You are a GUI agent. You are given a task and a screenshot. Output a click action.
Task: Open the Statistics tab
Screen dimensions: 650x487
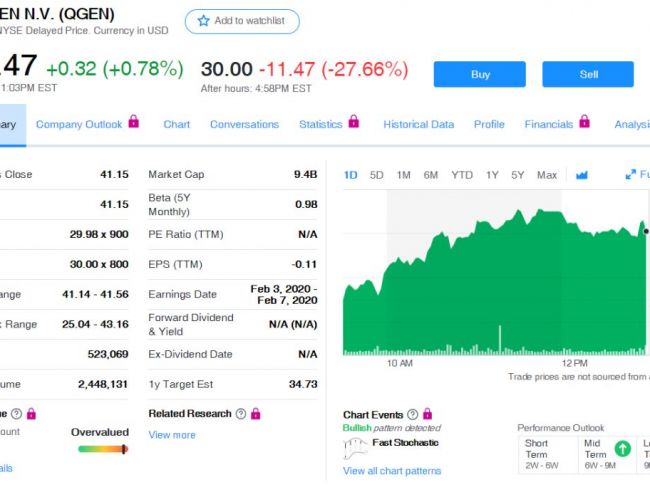321,124
